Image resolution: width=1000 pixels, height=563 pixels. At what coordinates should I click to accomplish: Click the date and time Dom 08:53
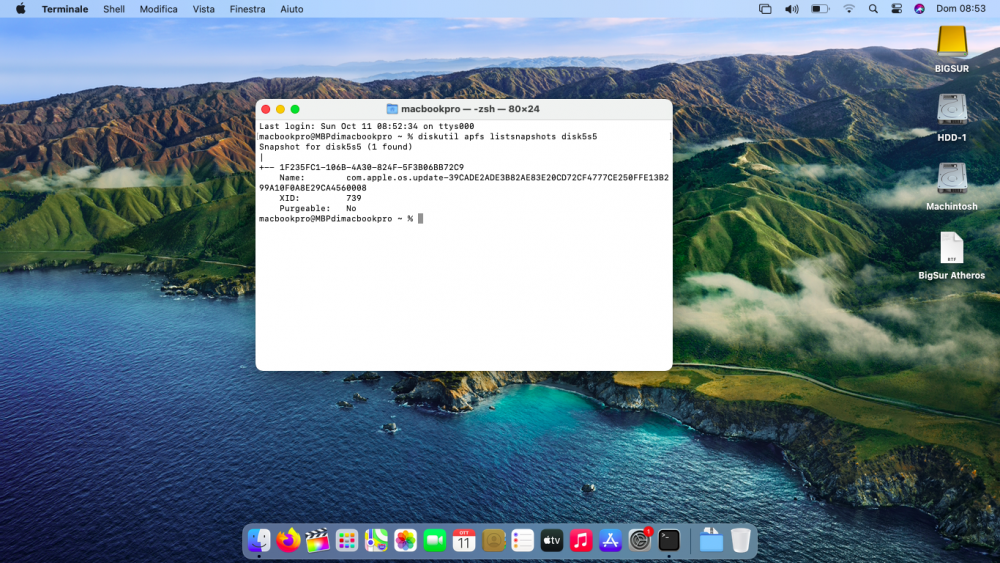point(960,9)
